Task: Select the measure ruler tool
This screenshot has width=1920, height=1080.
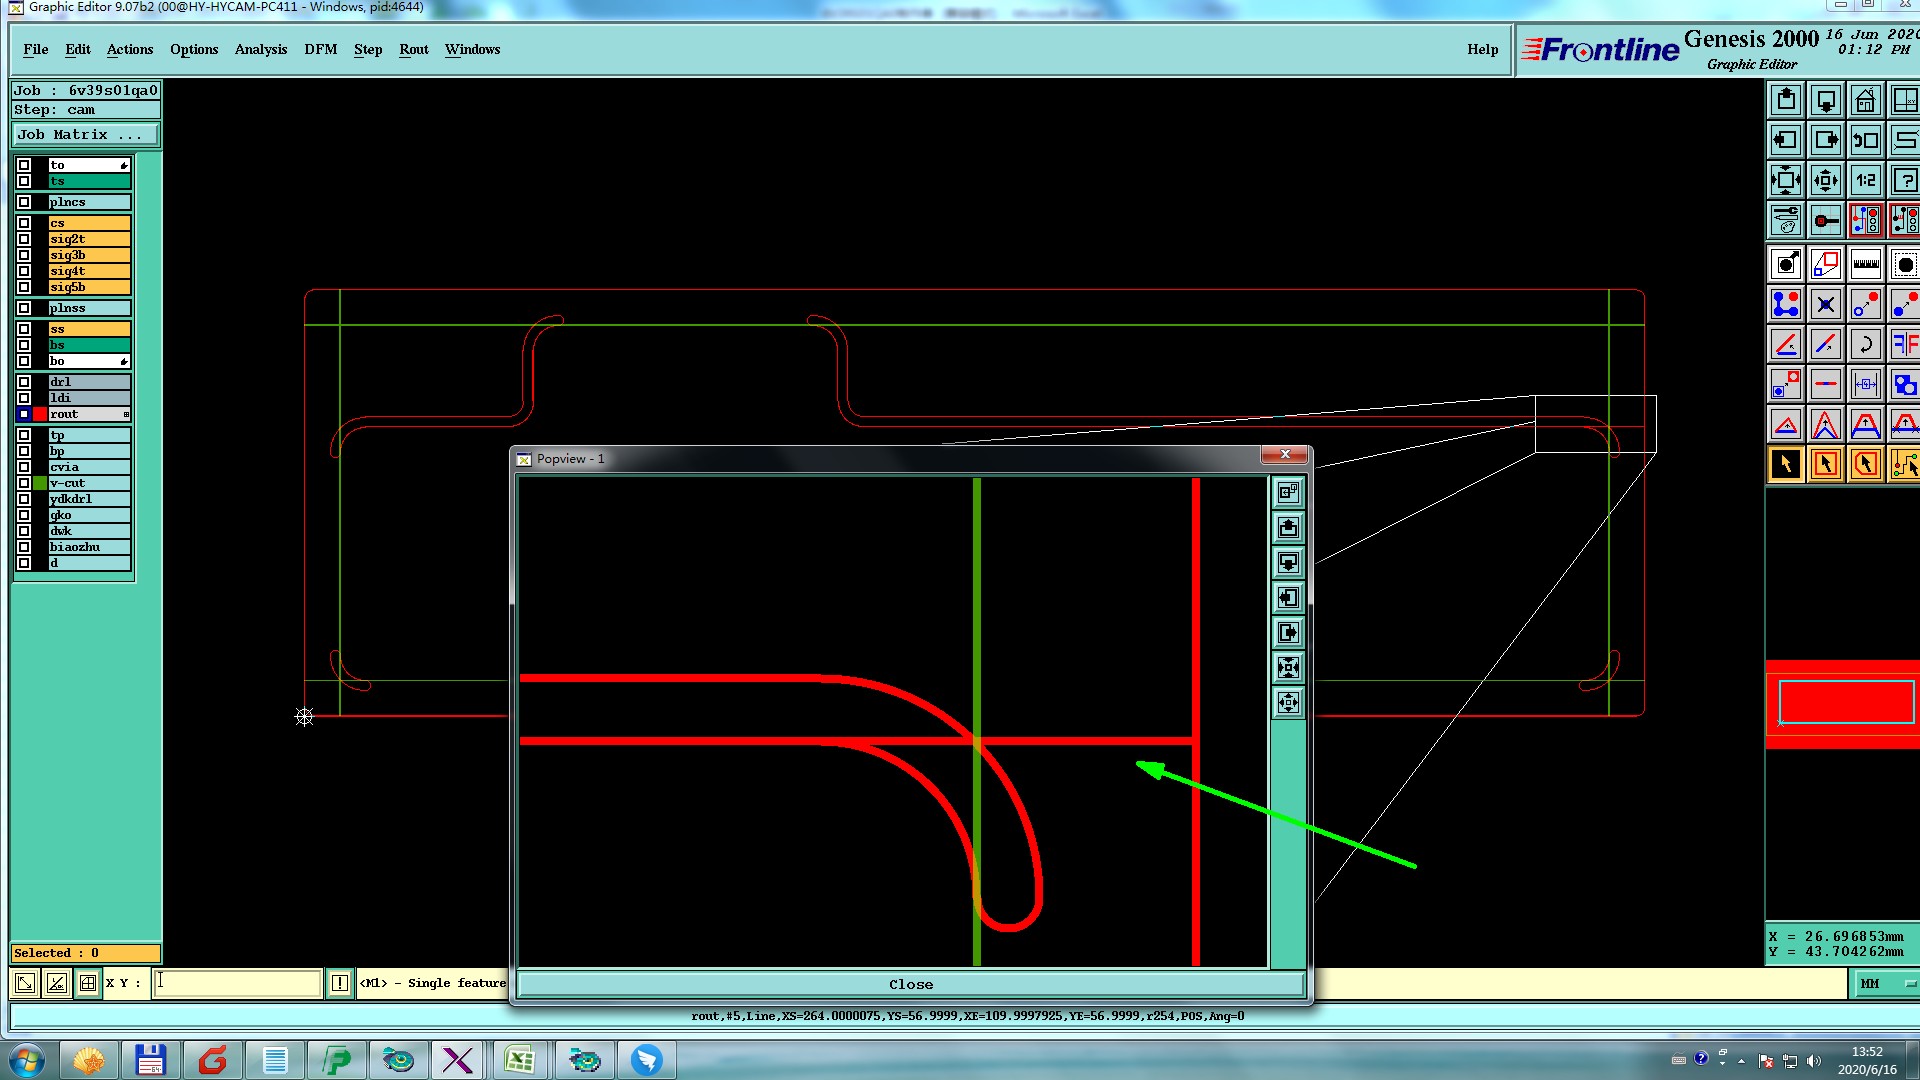Action: tap(1865, 264)
